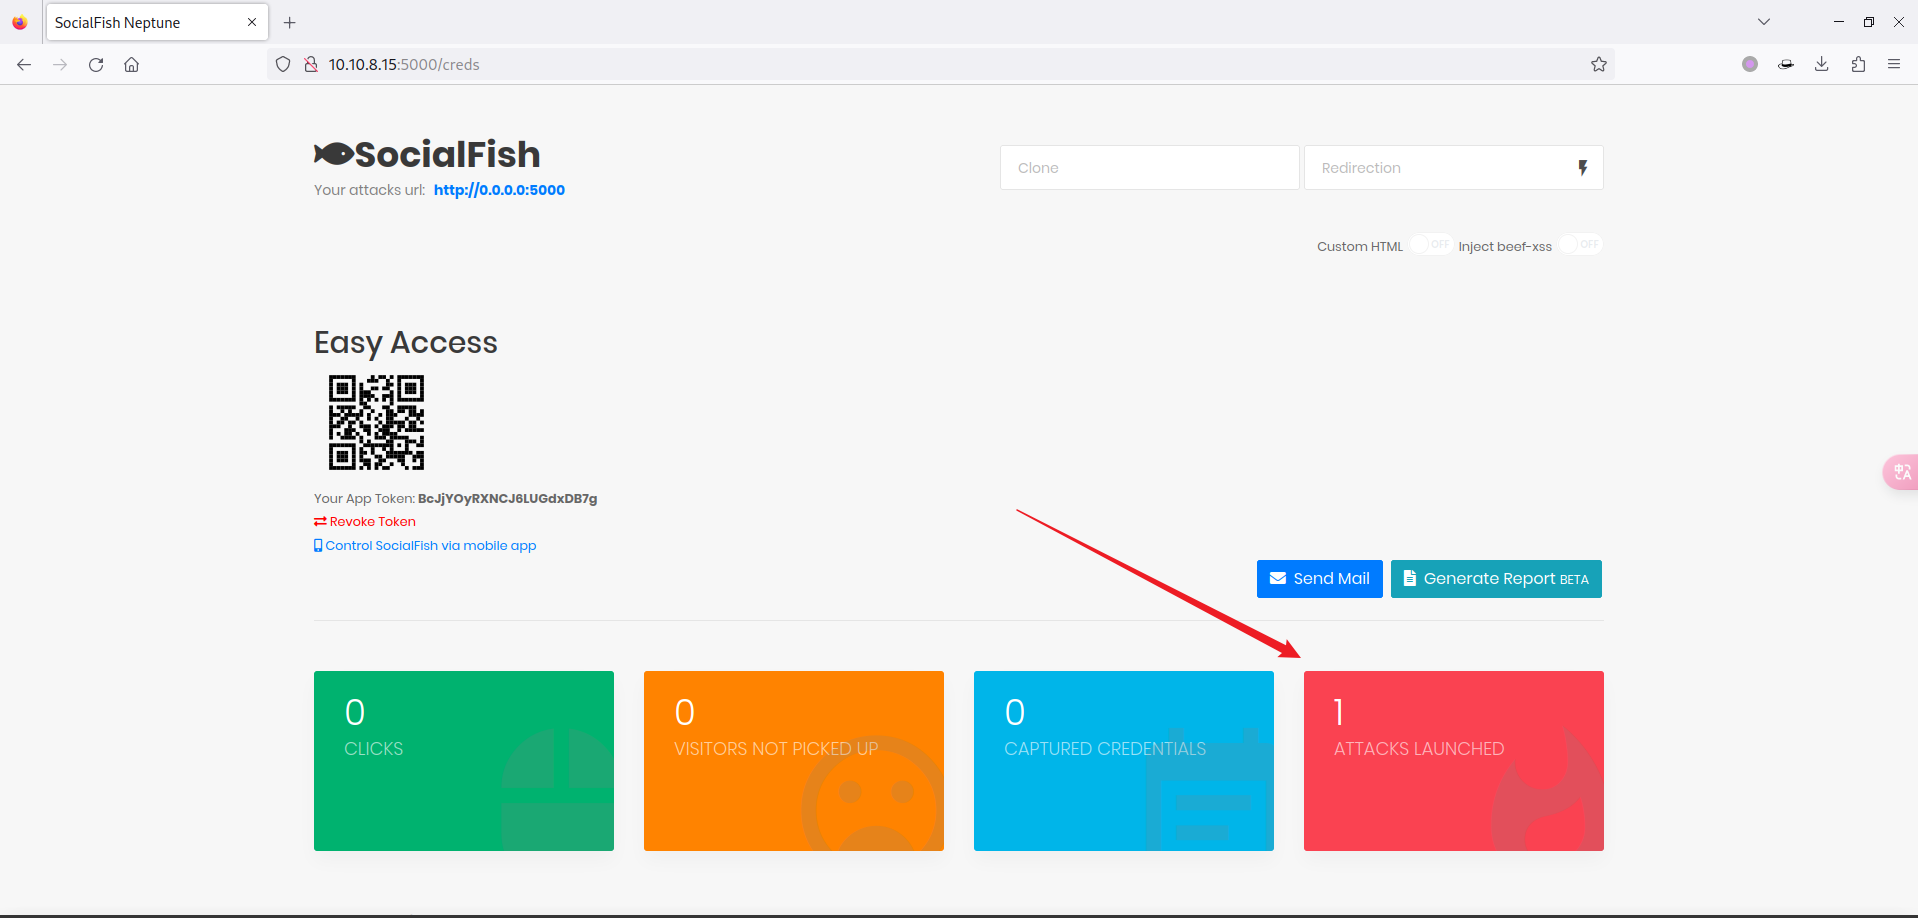Open the shield tracking protection panel

pyautogui.click(x=283, y=64)
